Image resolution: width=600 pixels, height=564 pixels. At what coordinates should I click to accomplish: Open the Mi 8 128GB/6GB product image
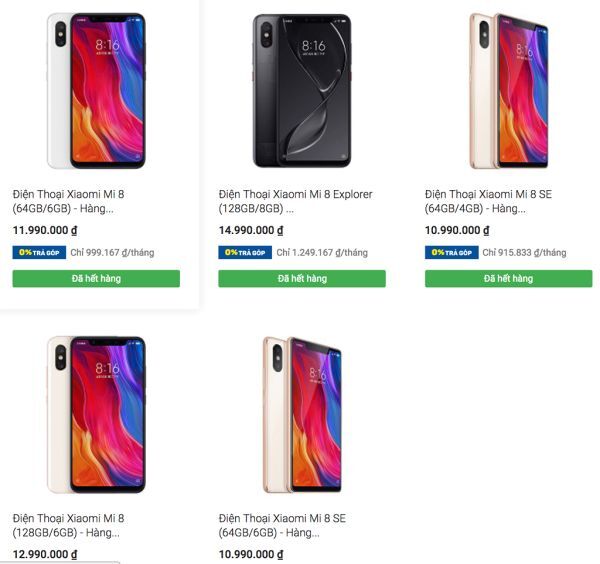[96, 415]
